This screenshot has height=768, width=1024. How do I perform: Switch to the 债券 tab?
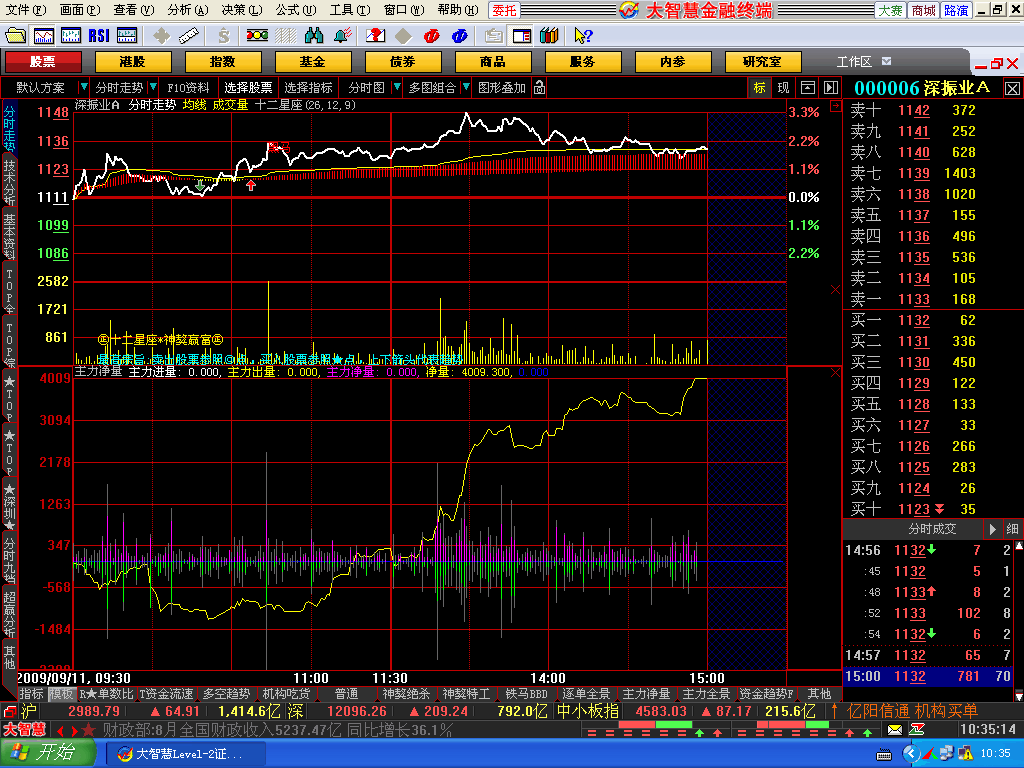(403, 61)
